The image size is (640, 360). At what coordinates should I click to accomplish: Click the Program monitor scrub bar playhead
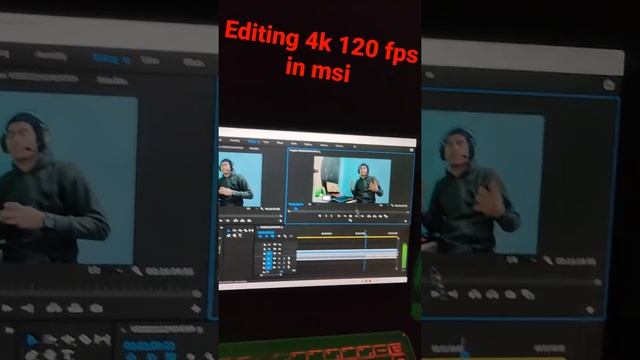click(x=357, y=211)
